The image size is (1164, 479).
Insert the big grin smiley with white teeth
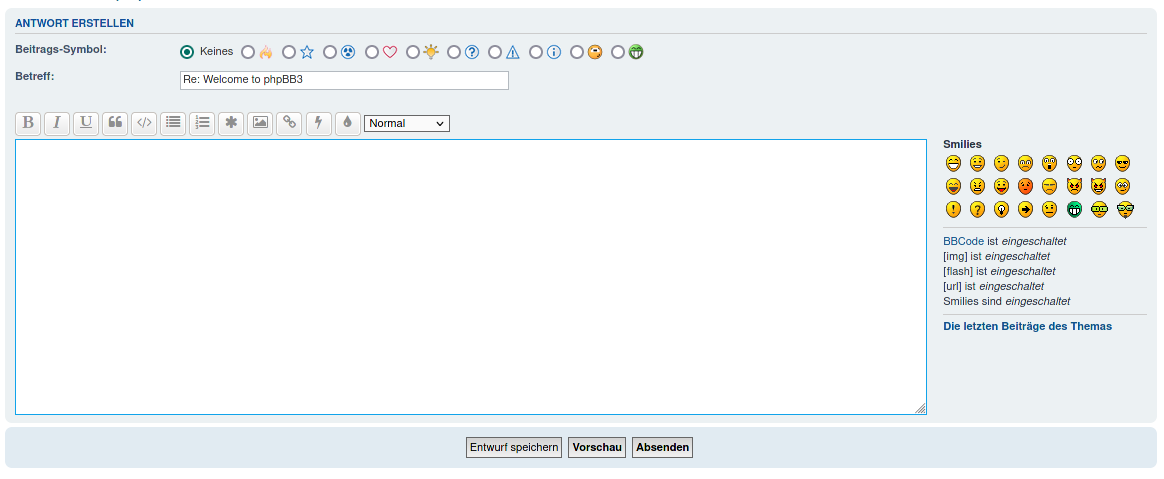point(953,163)
